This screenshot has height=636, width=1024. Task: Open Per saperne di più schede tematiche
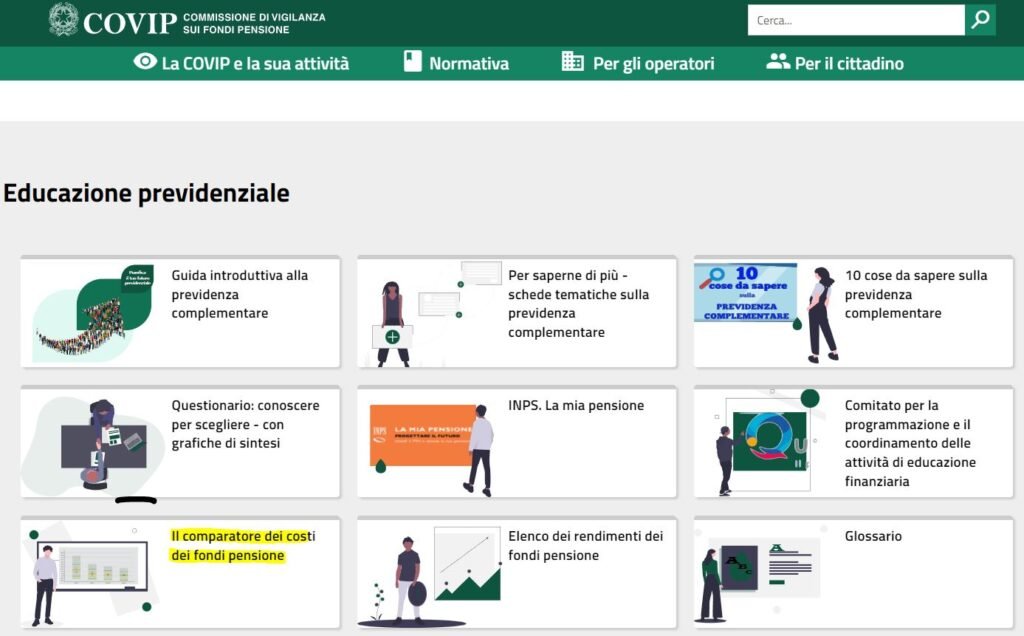click(x=578, y=303)
